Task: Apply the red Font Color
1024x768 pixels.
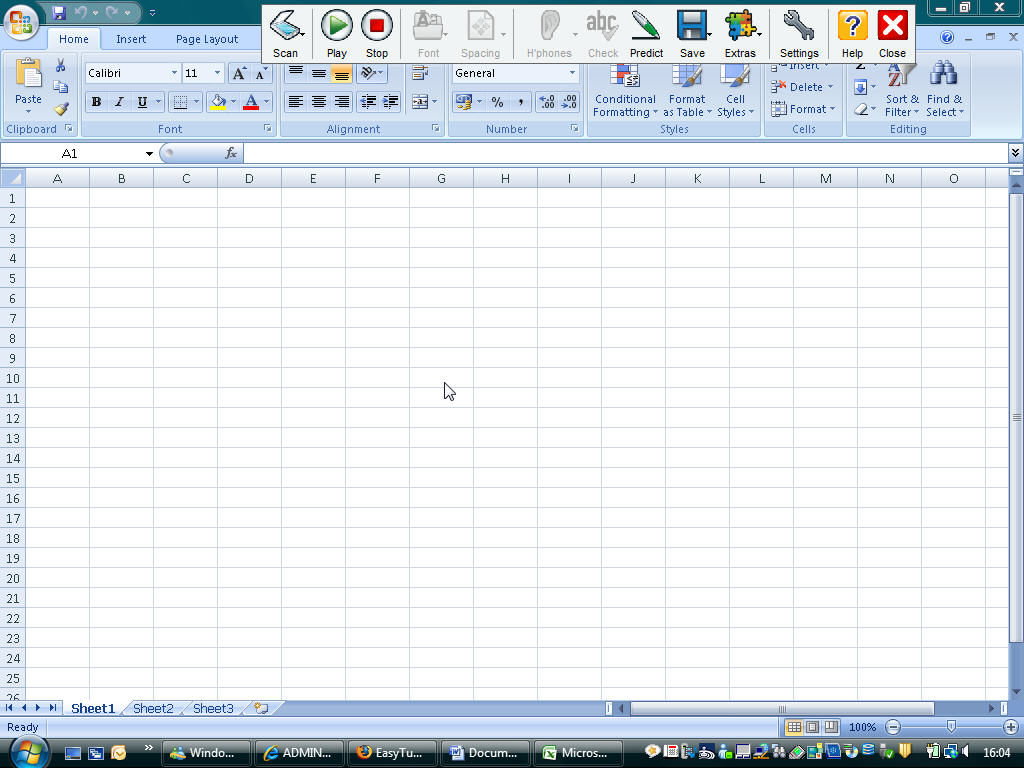Action: pos(251,102)
